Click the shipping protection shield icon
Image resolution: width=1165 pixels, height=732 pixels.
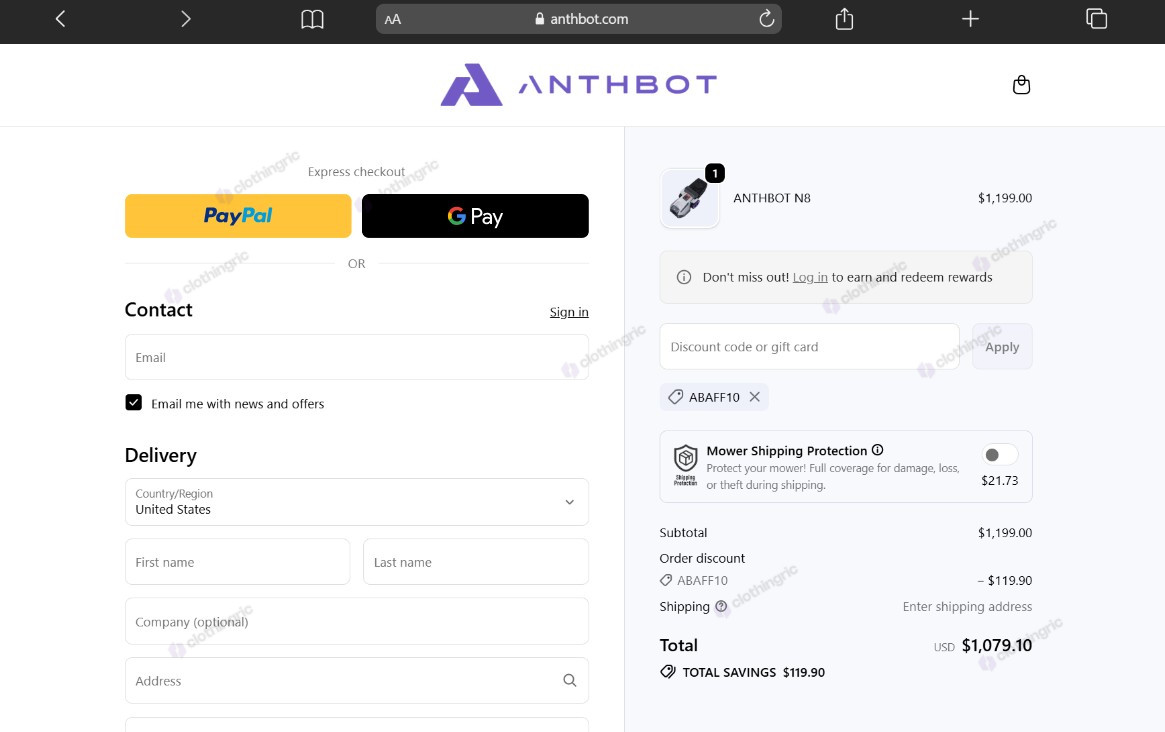685,465
